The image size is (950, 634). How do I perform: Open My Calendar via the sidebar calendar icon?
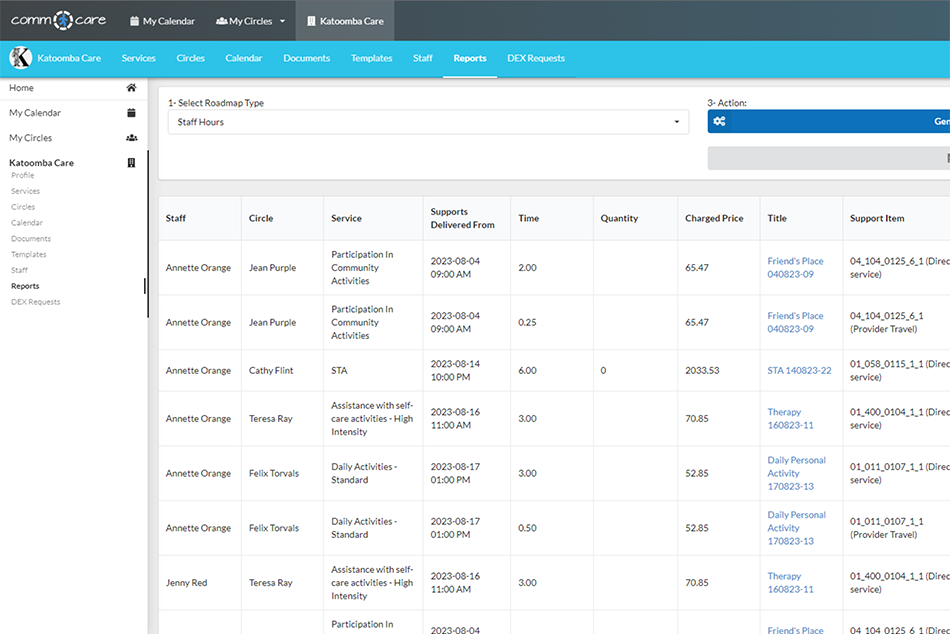tap(131, 113)
